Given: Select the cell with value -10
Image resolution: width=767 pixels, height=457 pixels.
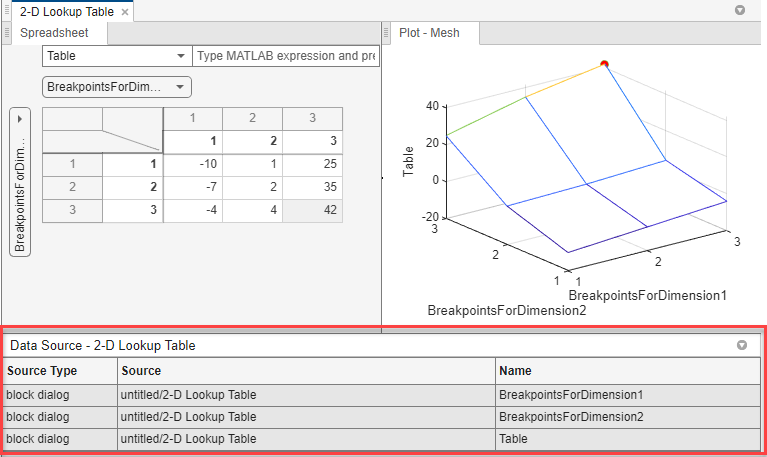Looking at the screenshot, I should (192, 163).
